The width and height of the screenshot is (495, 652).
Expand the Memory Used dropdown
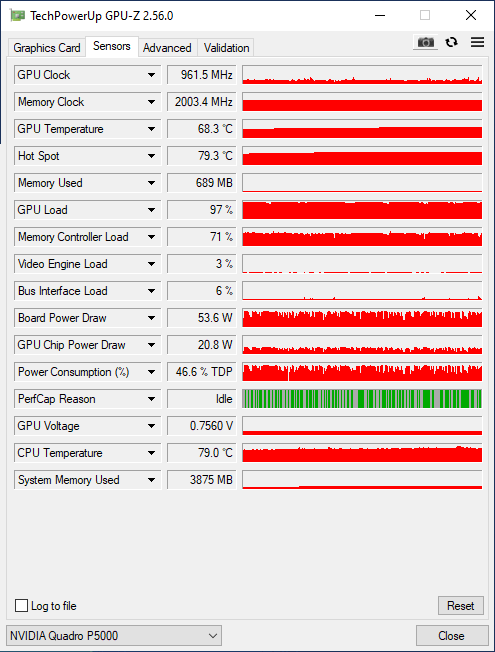tap(151, 183)
